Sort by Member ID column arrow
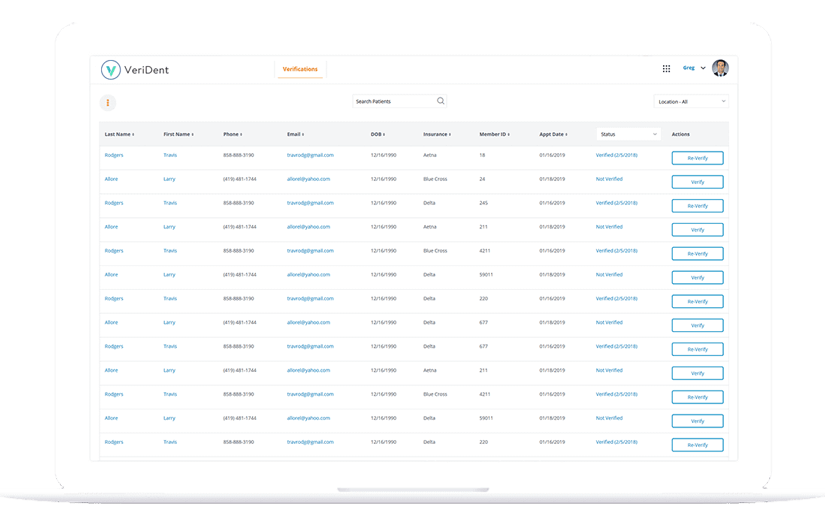 (x=509, y=135)
